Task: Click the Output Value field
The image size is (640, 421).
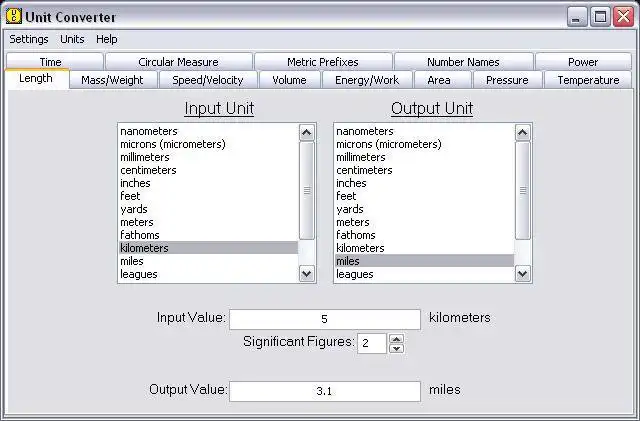Action: pyautogui.click(x=325, y=391)
